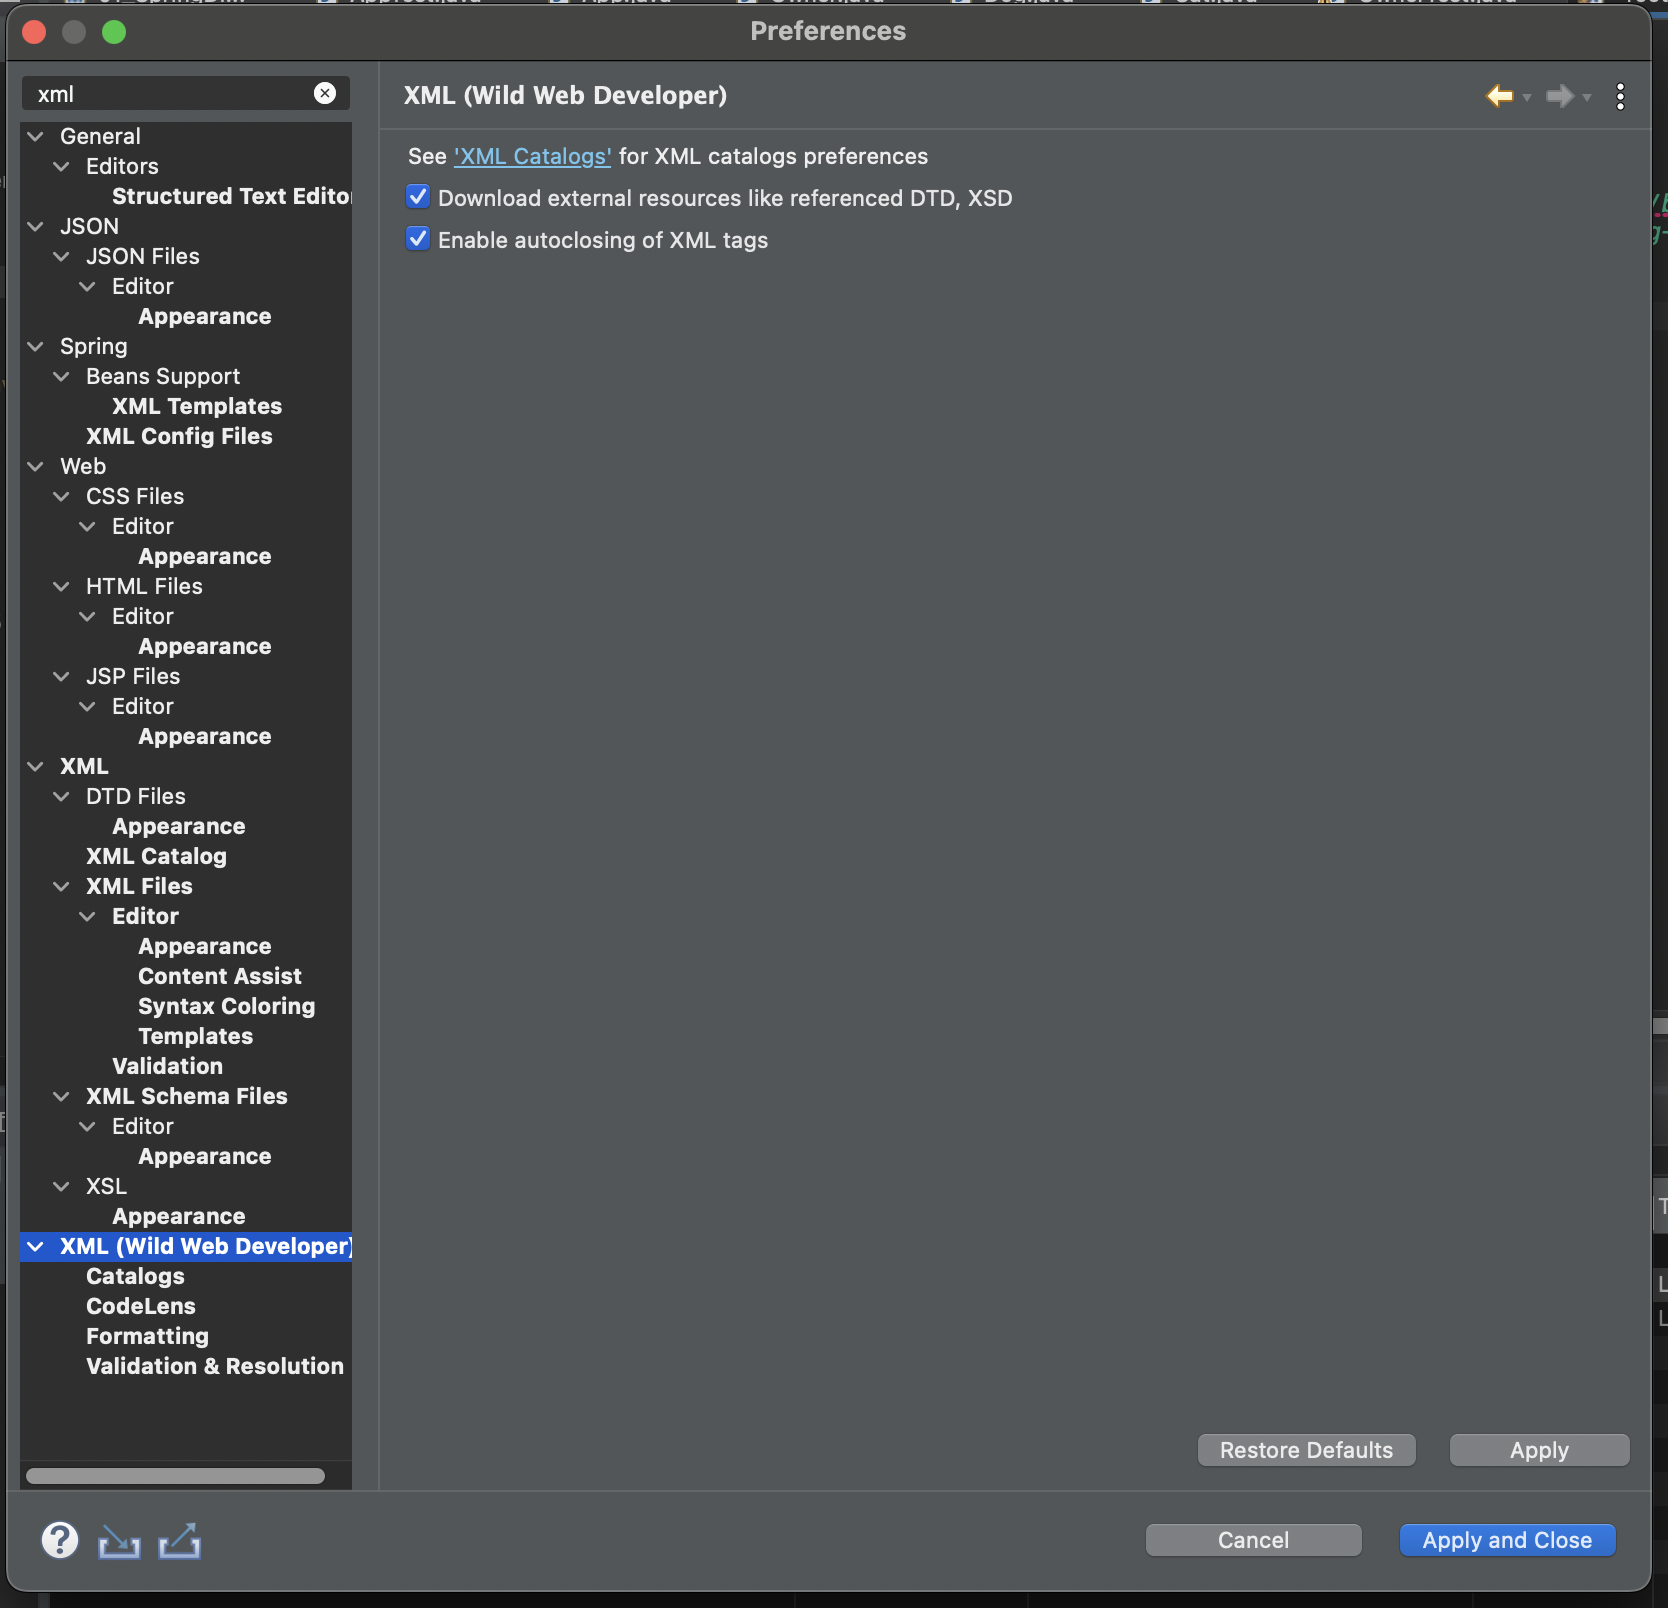Image resolution: width=1668 pixels, height=1608 pixels.
Task: Collapse the JSON tree node
Action: click(x=36, y=226)
